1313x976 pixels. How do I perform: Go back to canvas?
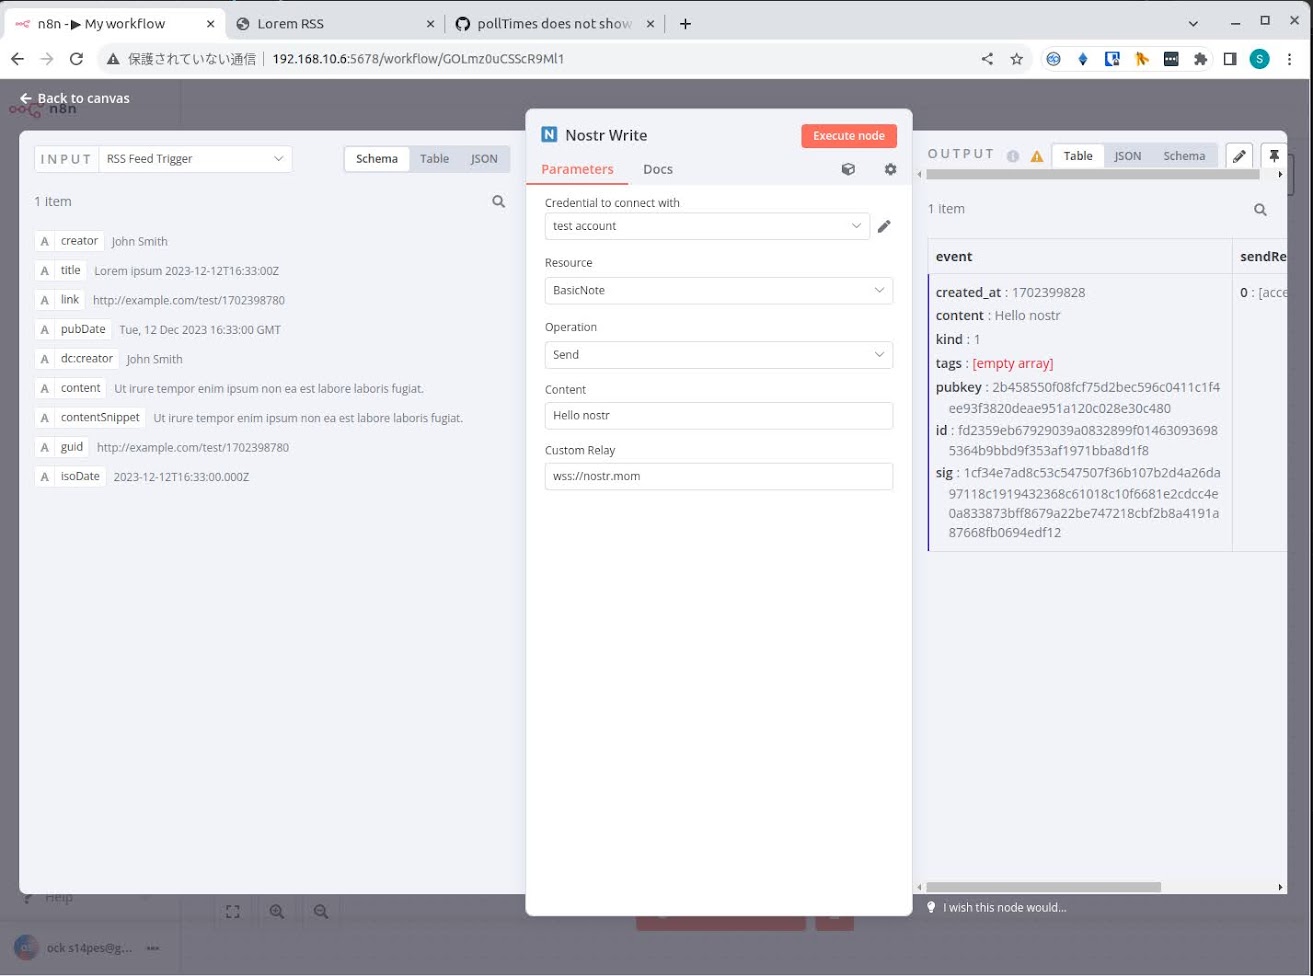pos(75,98)
